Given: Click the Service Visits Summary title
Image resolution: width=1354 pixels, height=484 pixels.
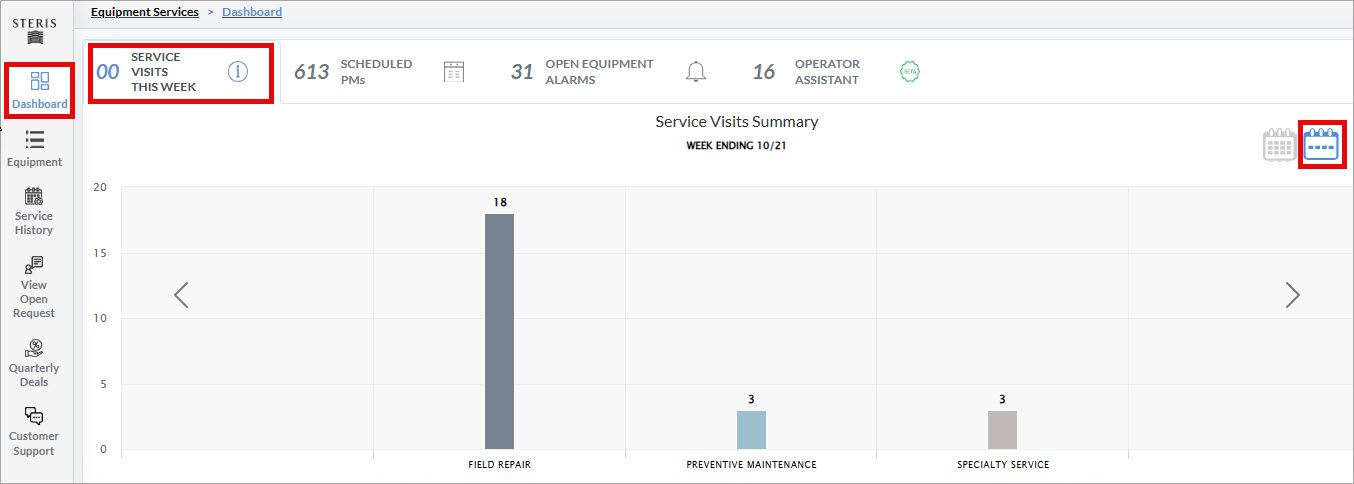Looking at the screenshot, I should pos(737,121).
